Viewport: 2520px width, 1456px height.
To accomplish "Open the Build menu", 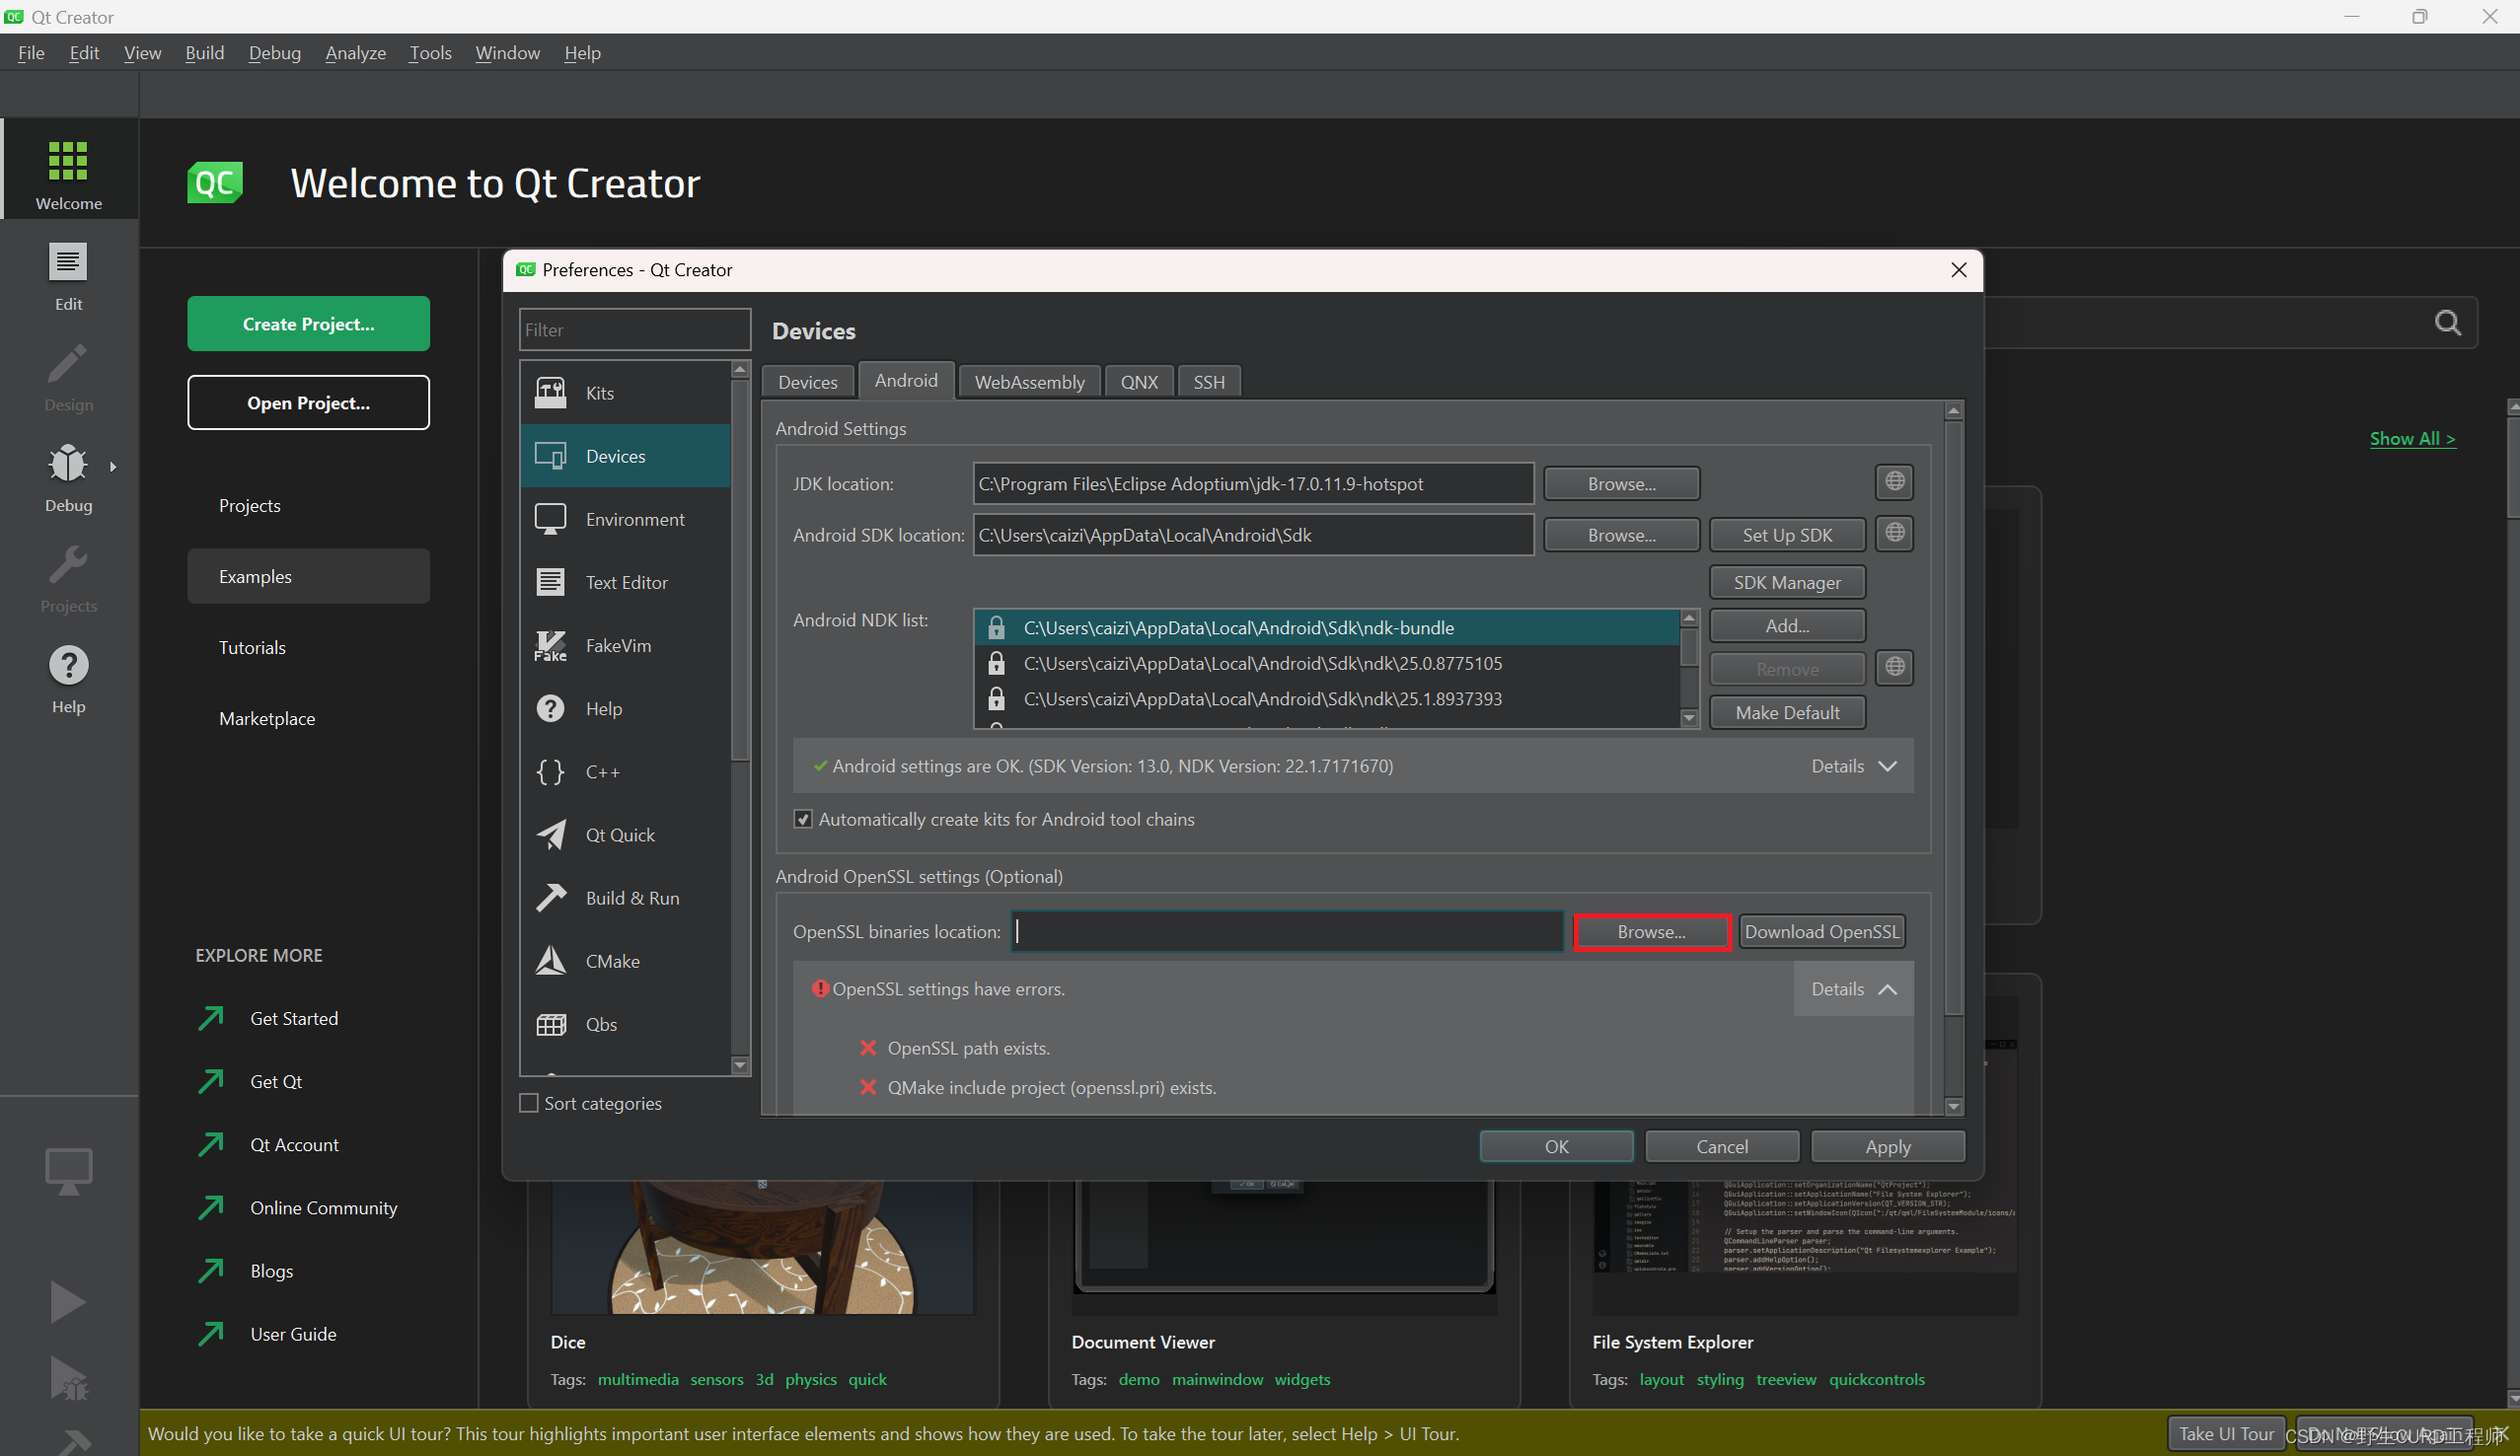I will pos(204,53).
